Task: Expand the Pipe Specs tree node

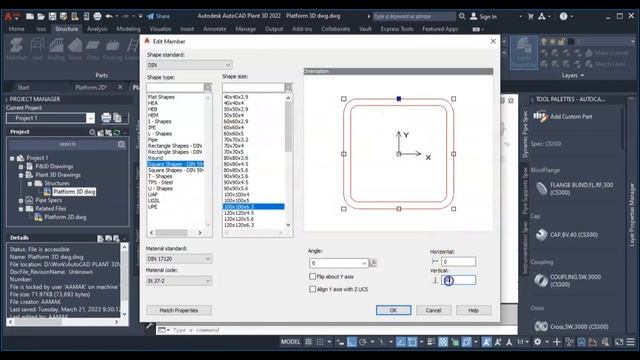Action: point(21,200)
